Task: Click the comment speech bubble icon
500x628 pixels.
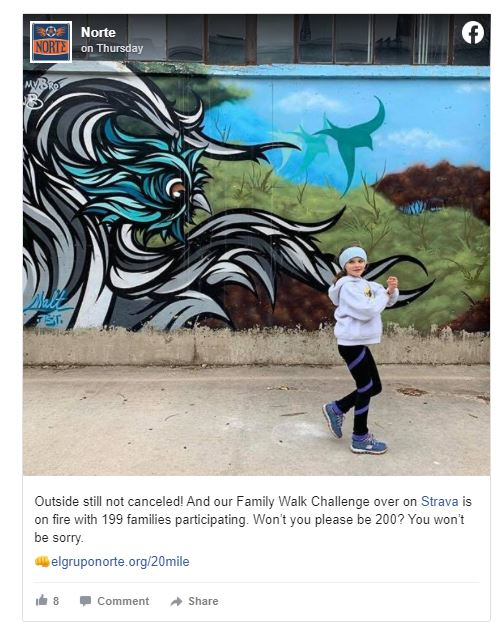Action: click(85, 601)
